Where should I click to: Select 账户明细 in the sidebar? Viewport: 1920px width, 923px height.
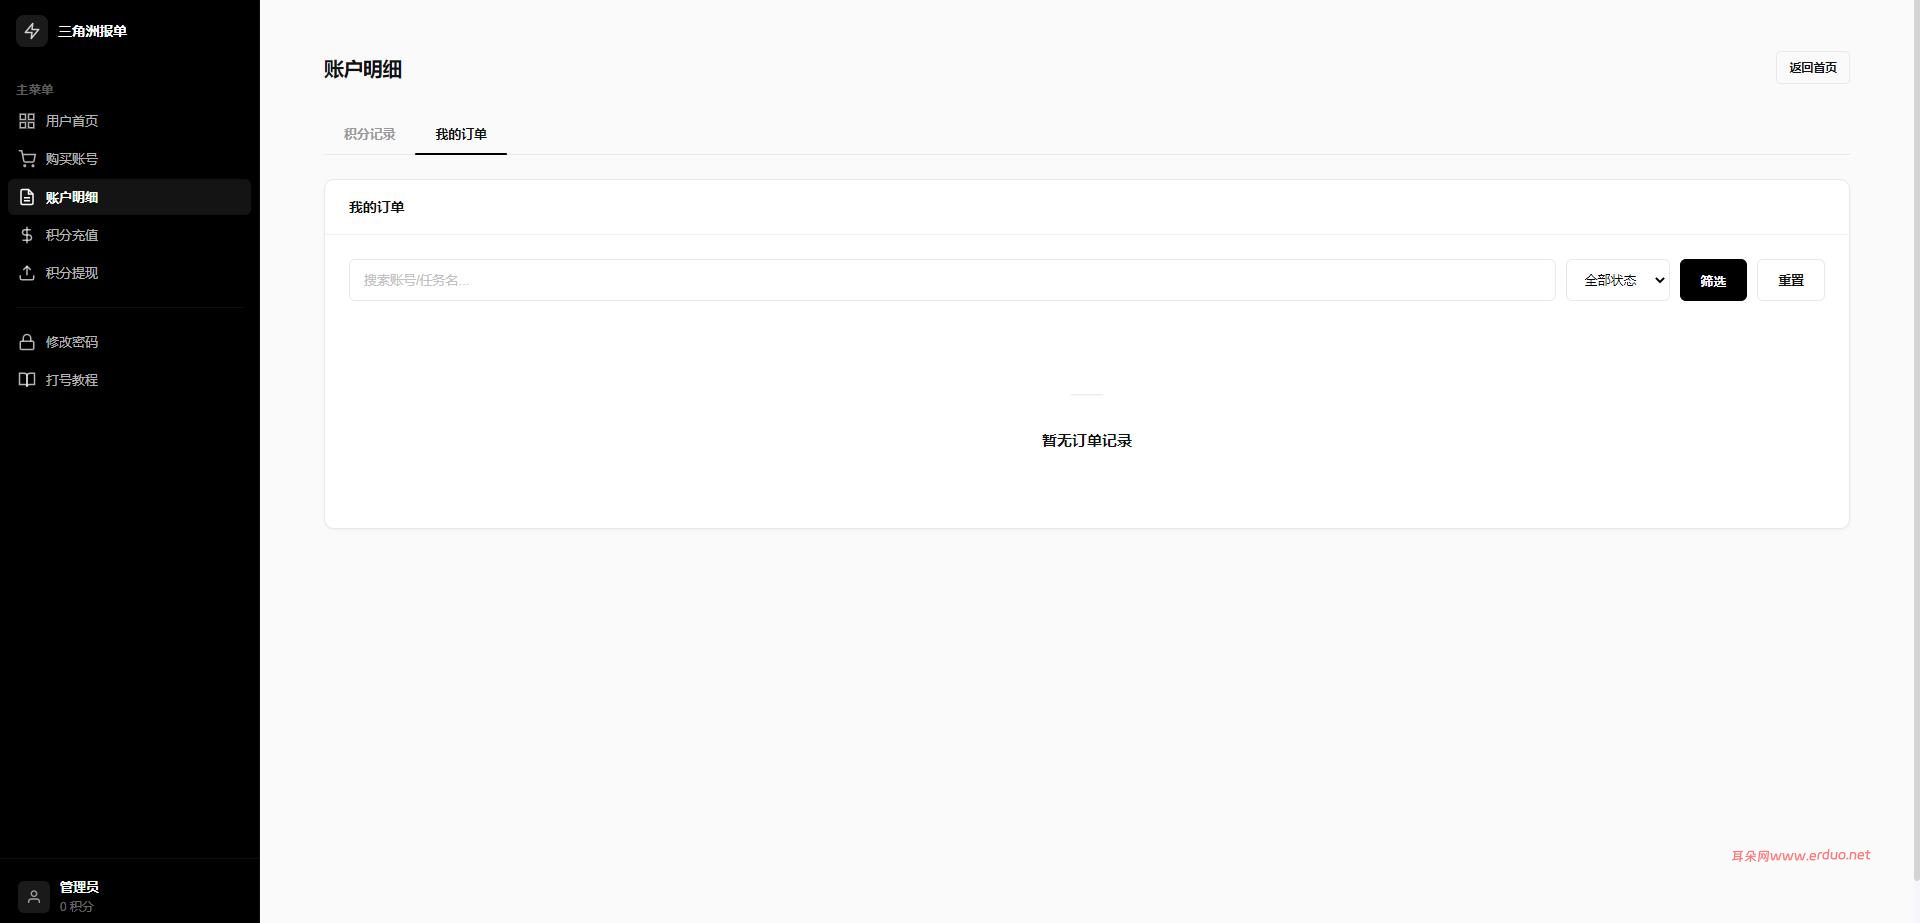tap(129, 197)
